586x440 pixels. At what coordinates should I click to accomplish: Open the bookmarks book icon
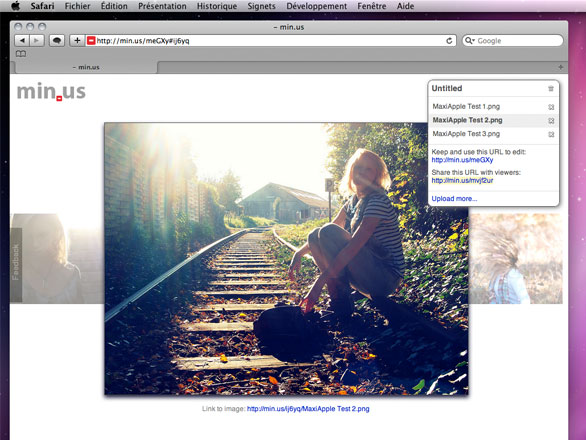tap(21, 54)
